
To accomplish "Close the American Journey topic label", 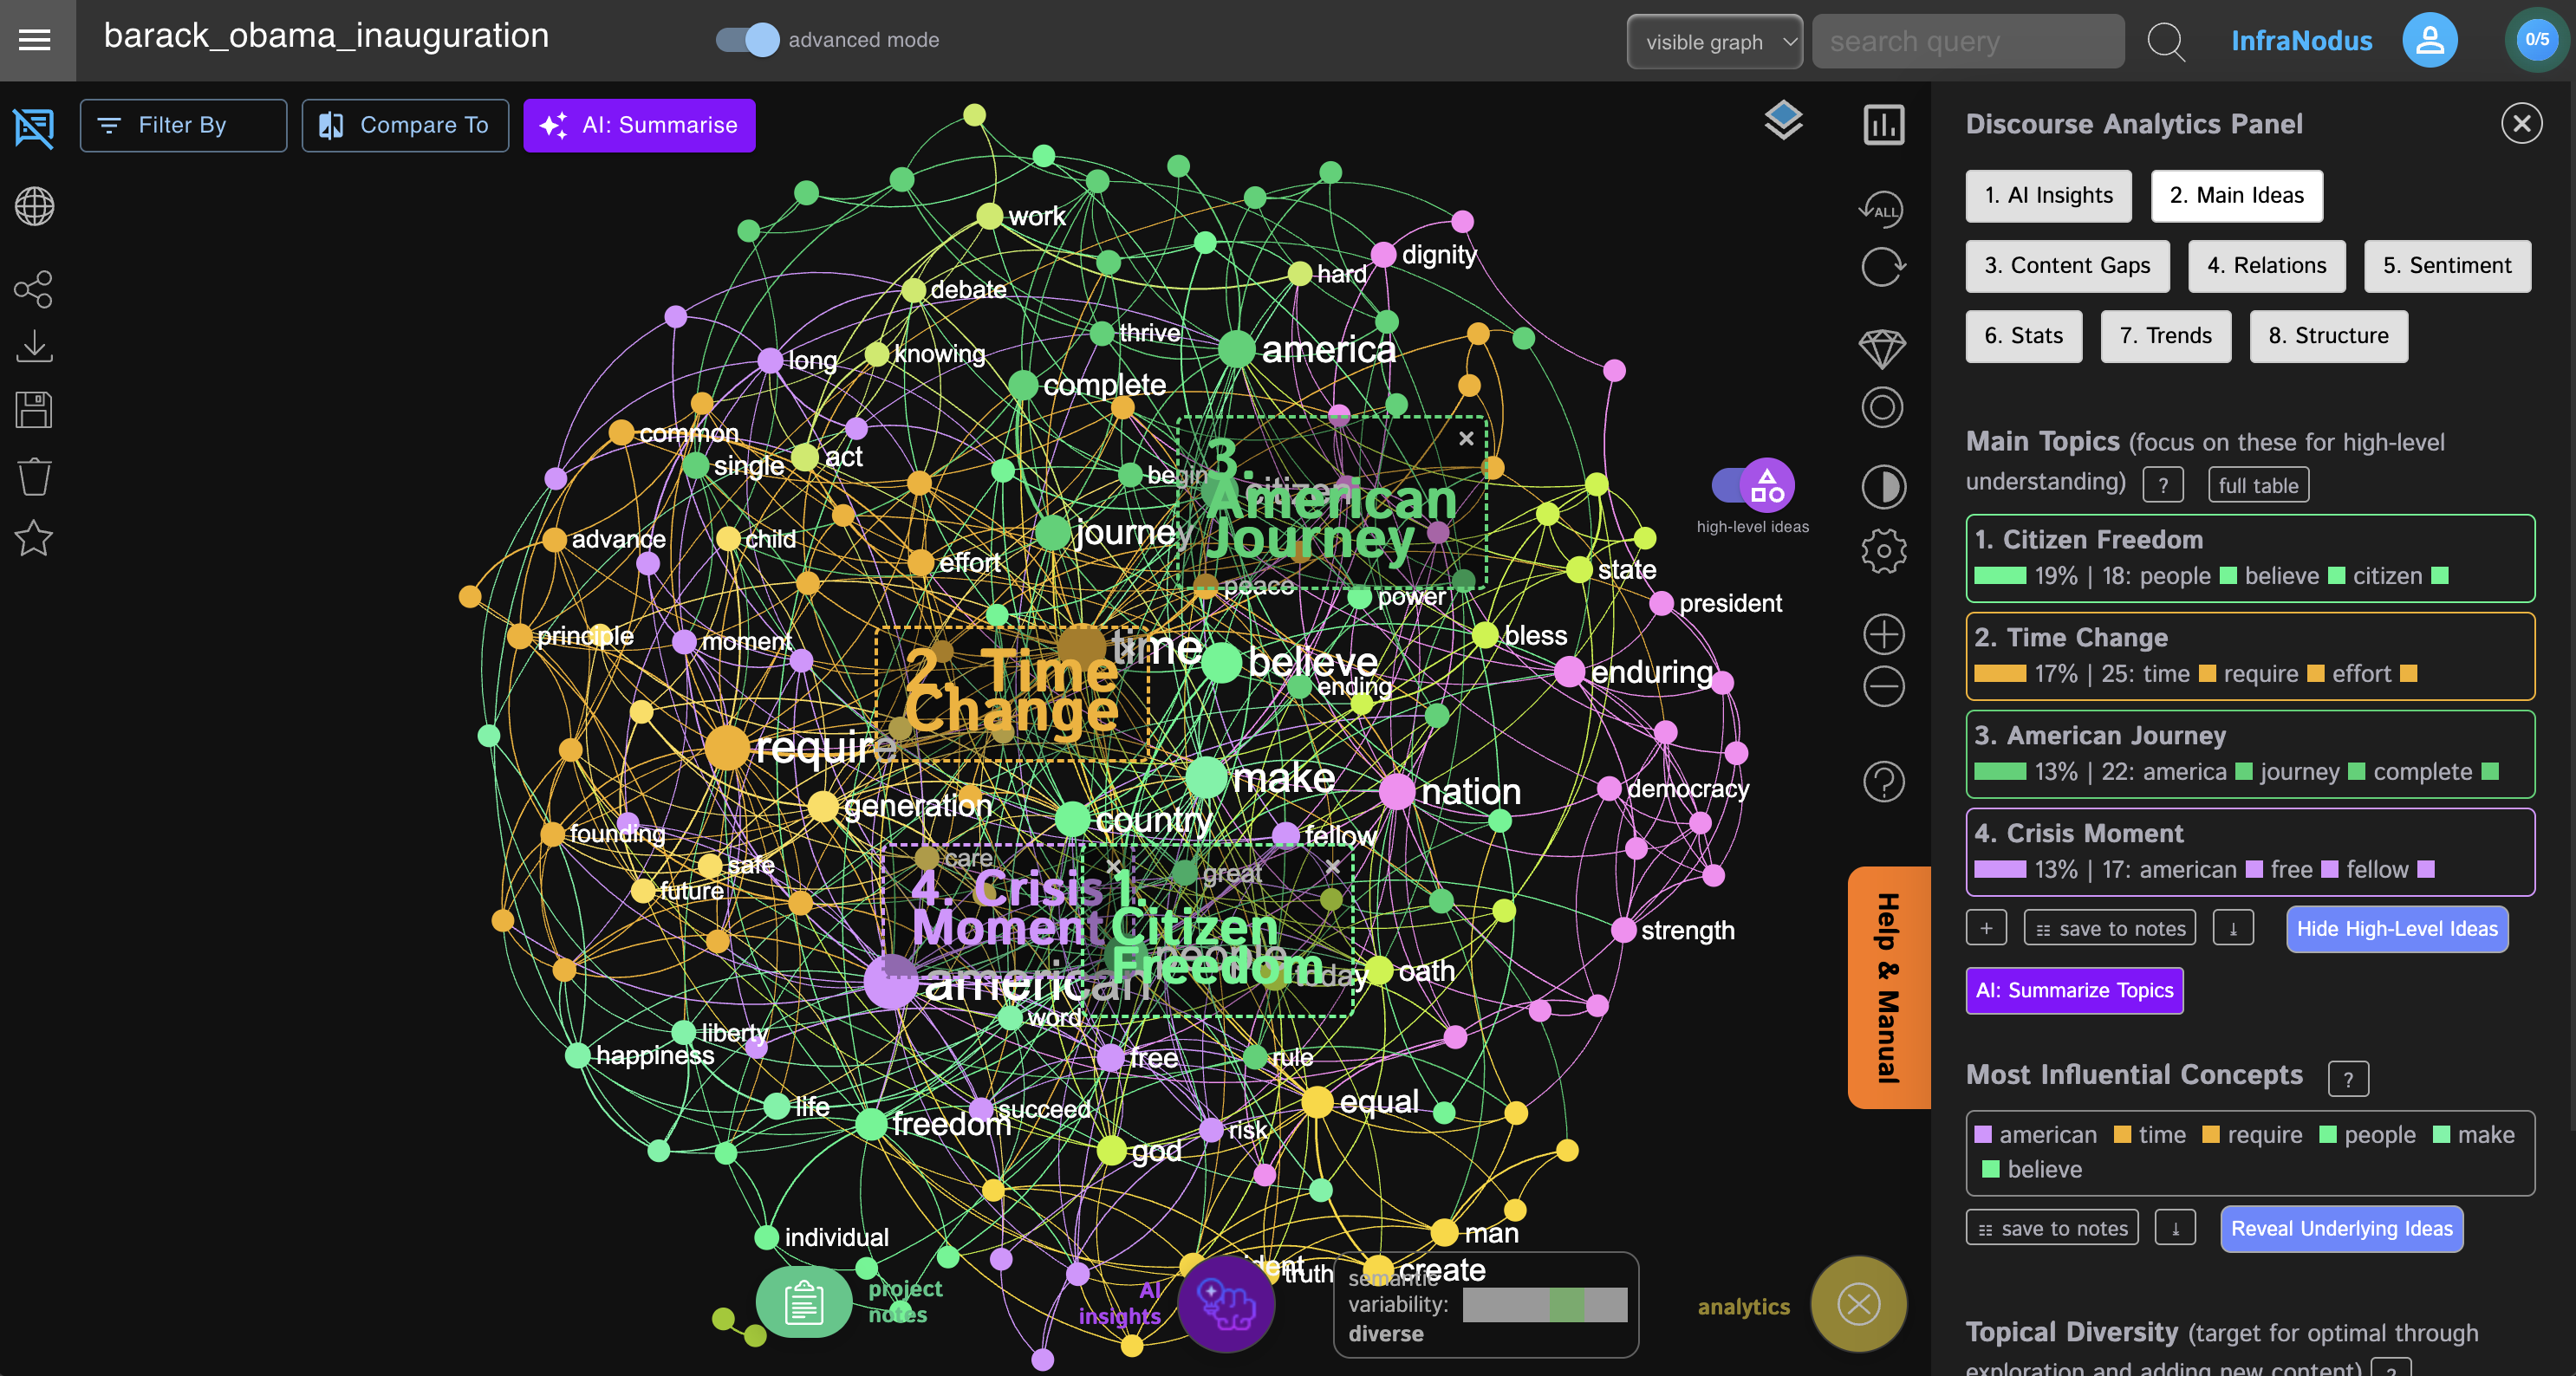I will tap(1466, 438).
